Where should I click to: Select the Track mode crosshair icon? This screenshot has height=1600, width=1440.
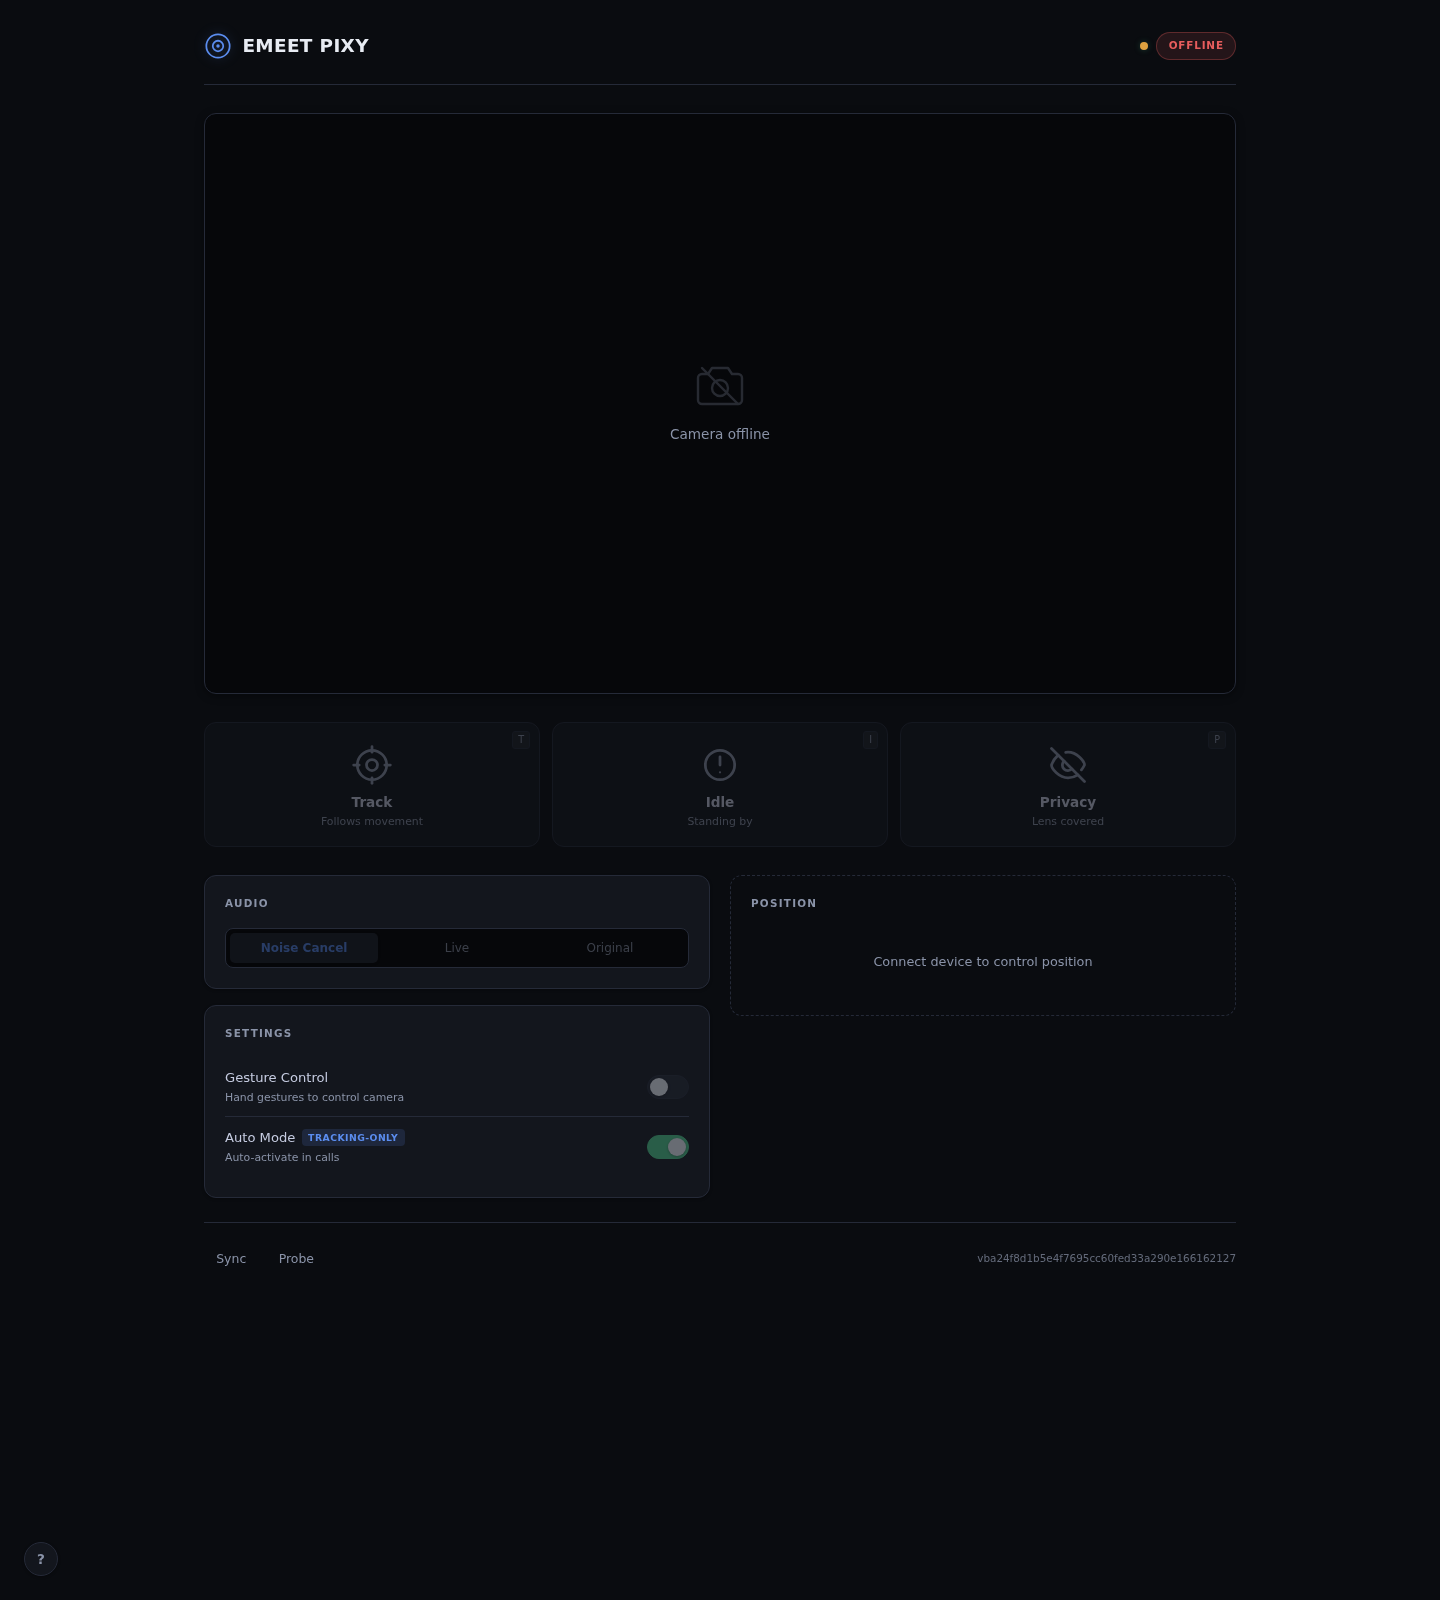tap(372, 765)
